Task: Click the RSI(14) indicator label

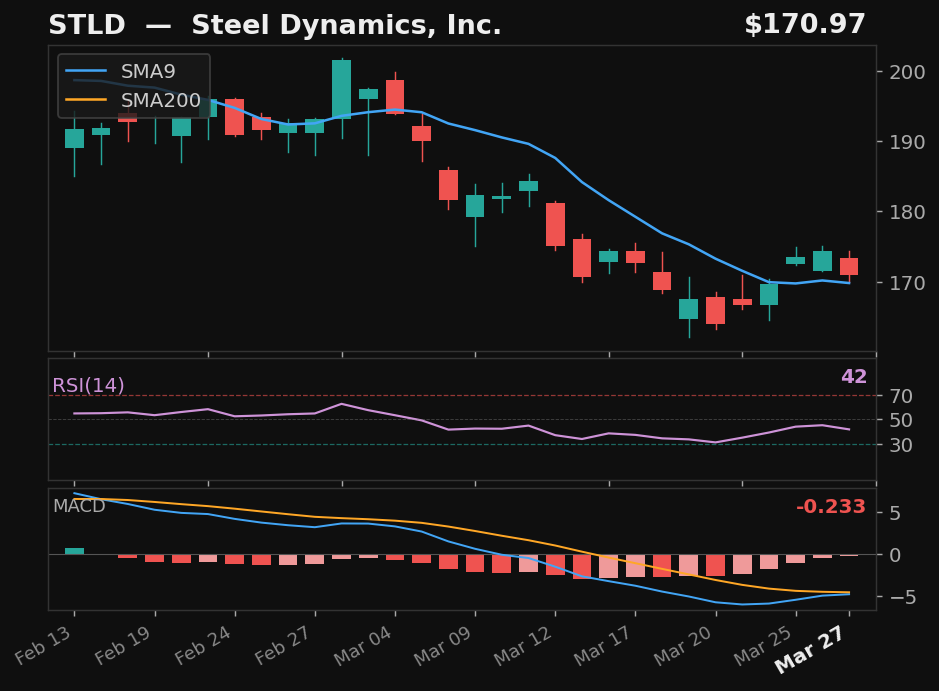Action: (x=88, y=384)
